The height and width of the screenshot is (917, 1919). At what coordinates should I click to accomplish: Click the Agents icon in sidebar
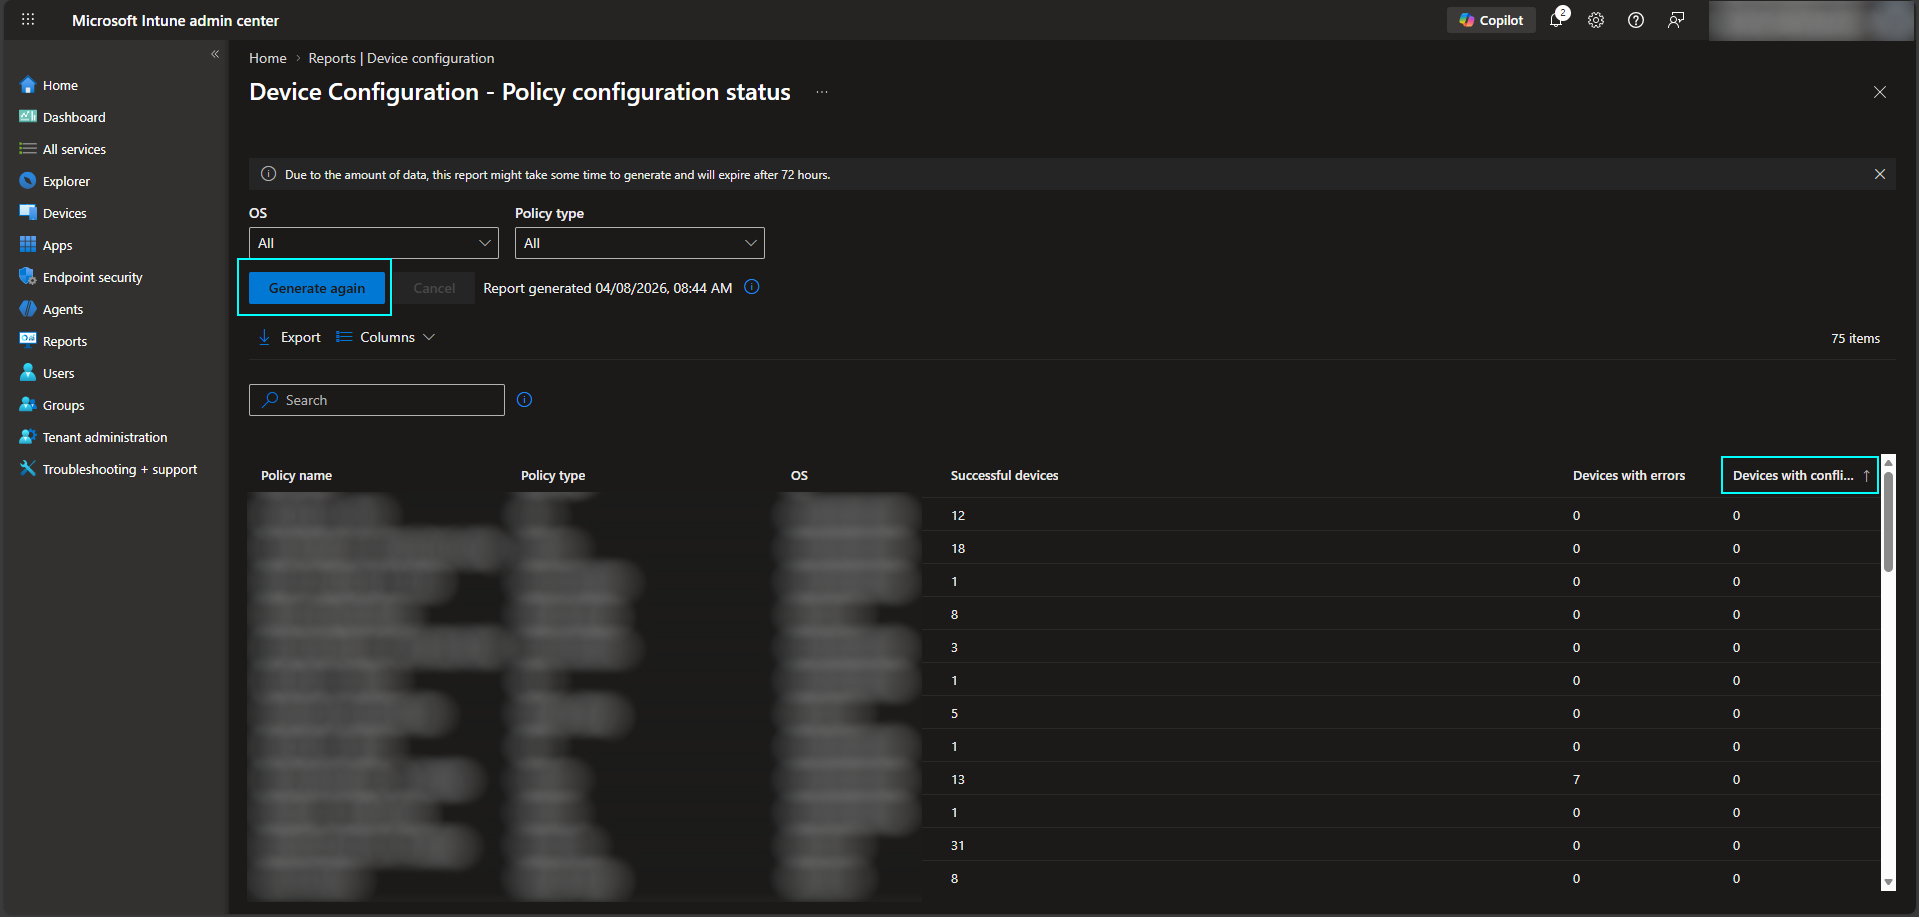click(28, 309)
